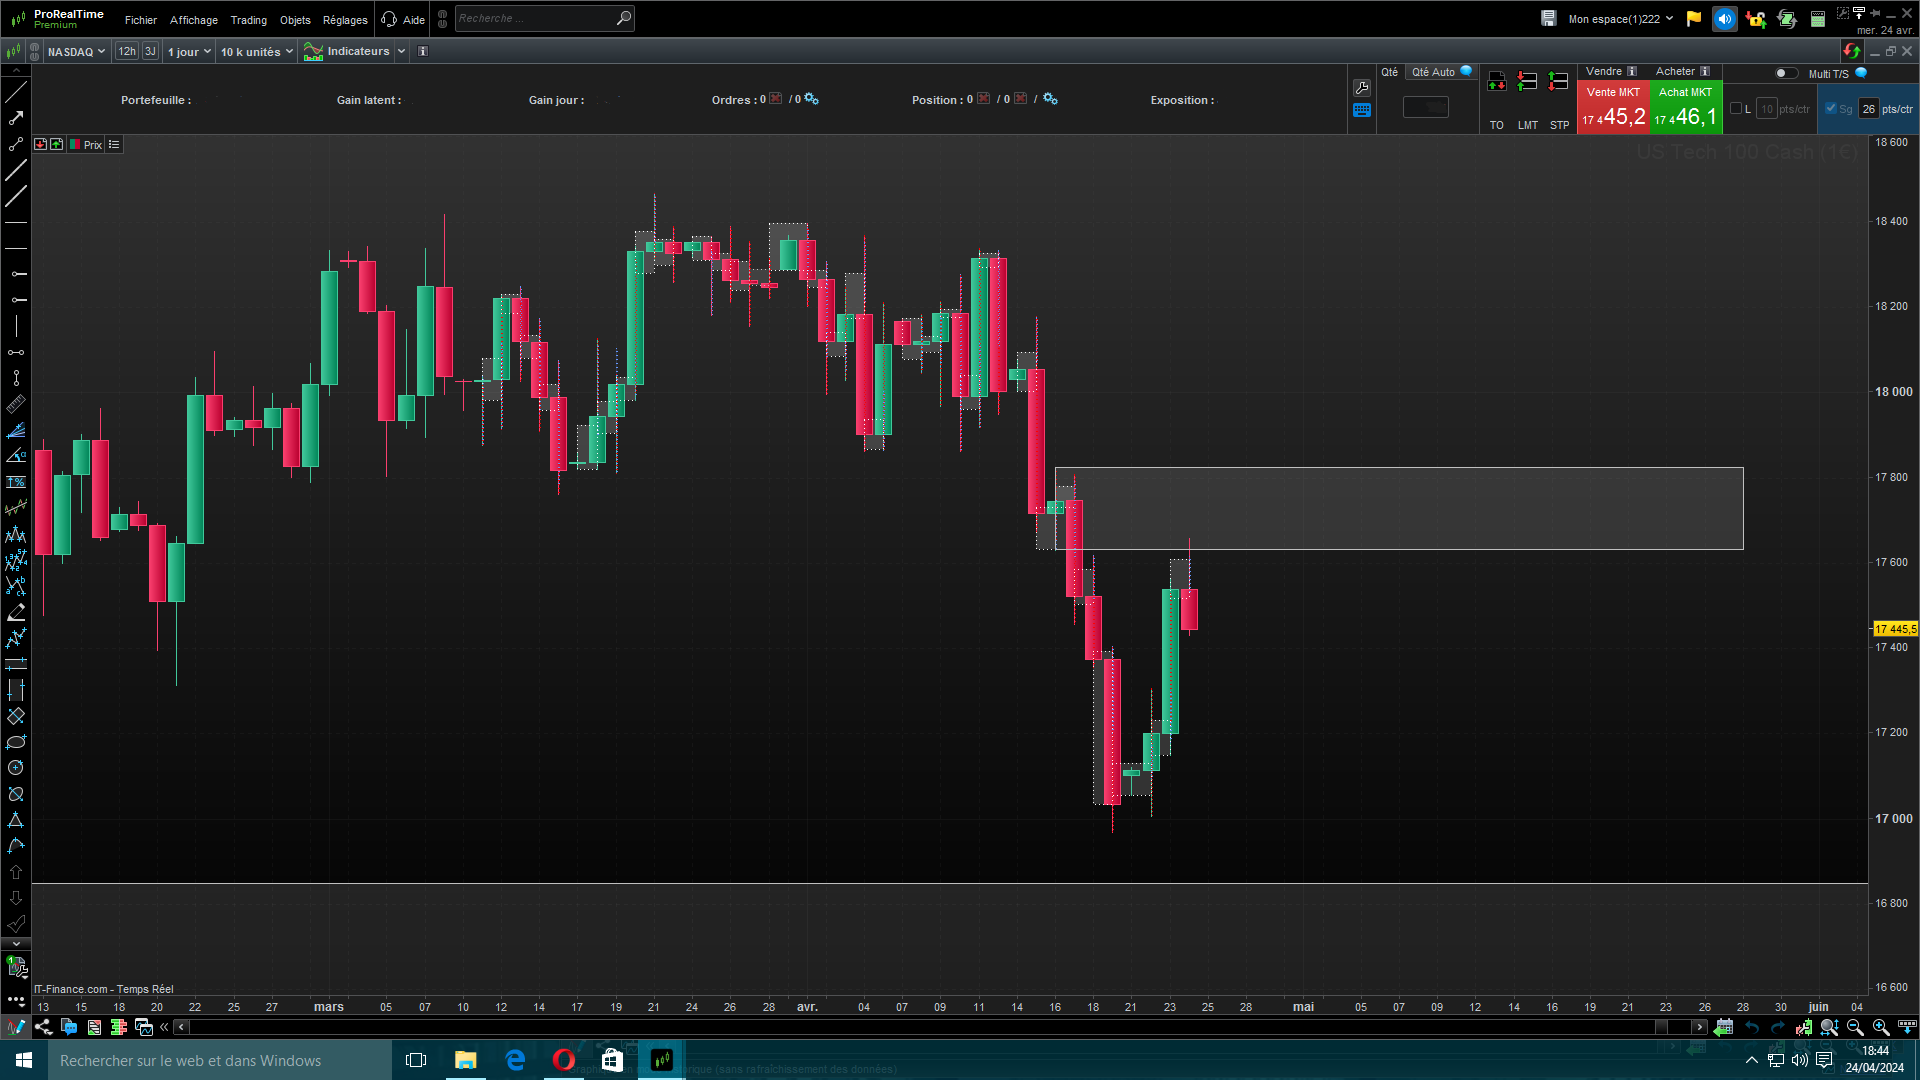The height and width of the screenshot is (1080, 1920).
Task: Click the blue keyboard icon in trading panel
Action: coord(1361,111)
